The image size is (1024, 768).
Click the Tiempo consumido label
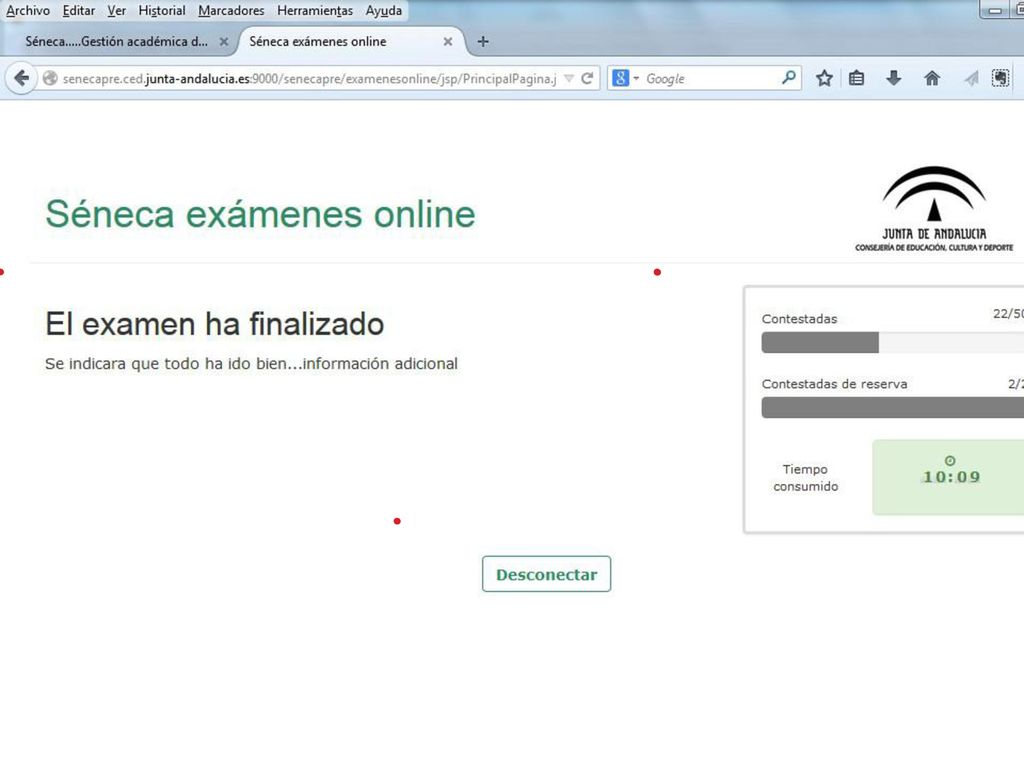[x=805, y=477]
